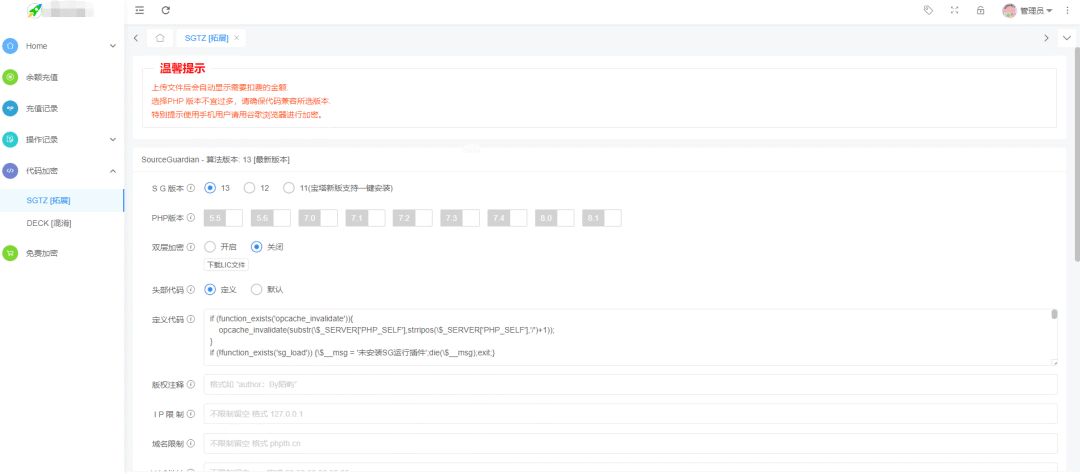Click the 下载LIC文件 button

[226, 265]
